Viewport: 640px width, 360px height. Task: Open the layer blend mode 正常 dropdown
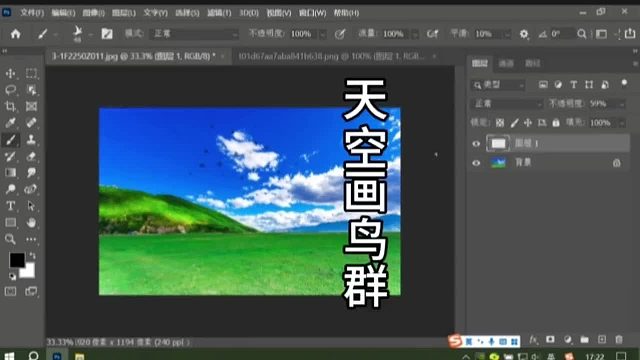(x=507, y=104)
